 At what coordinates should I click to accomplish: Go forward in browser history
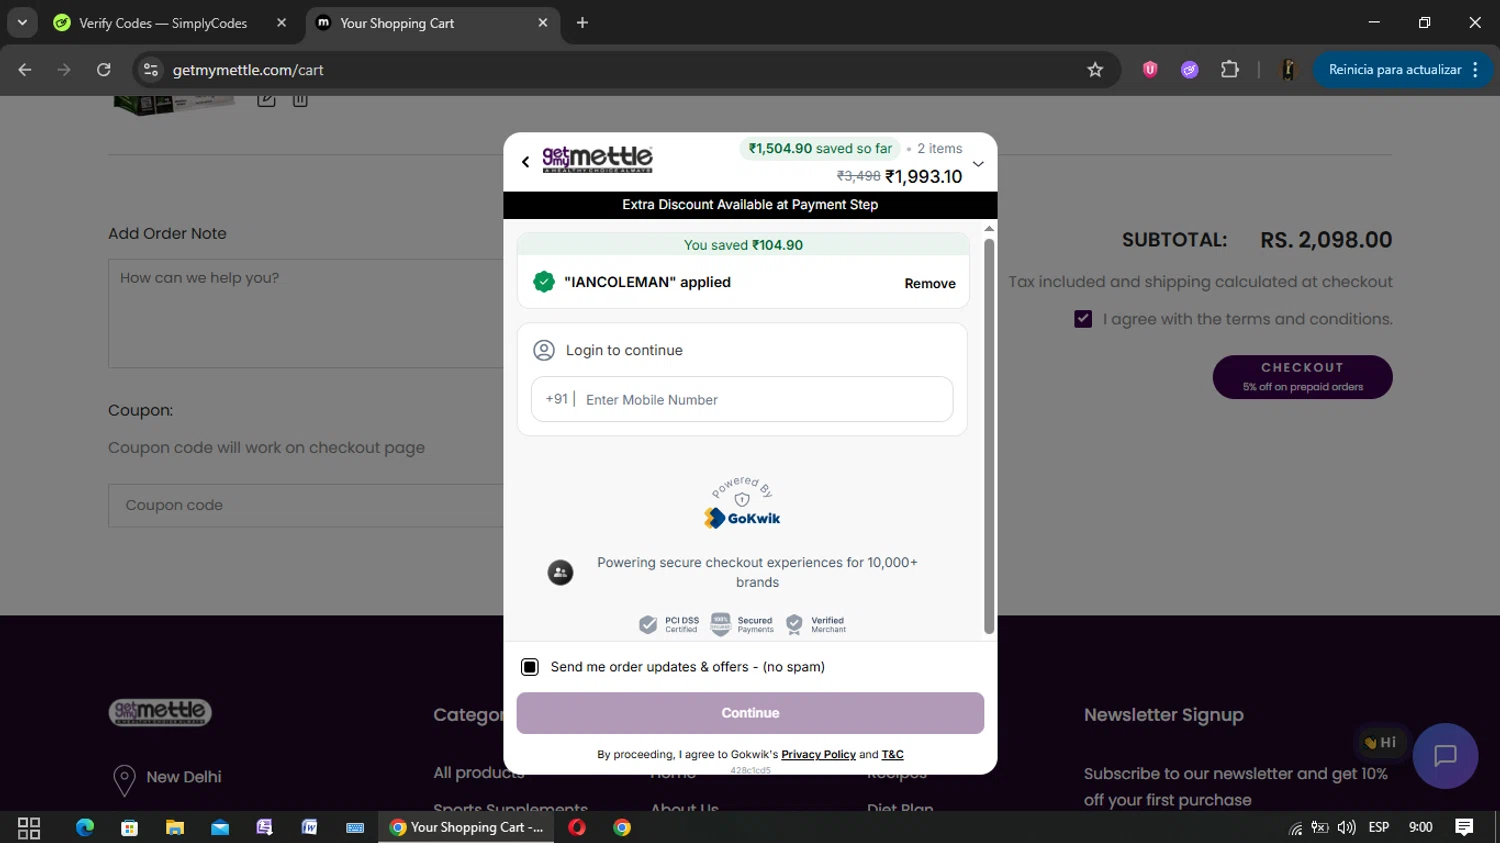click(64, 70)
